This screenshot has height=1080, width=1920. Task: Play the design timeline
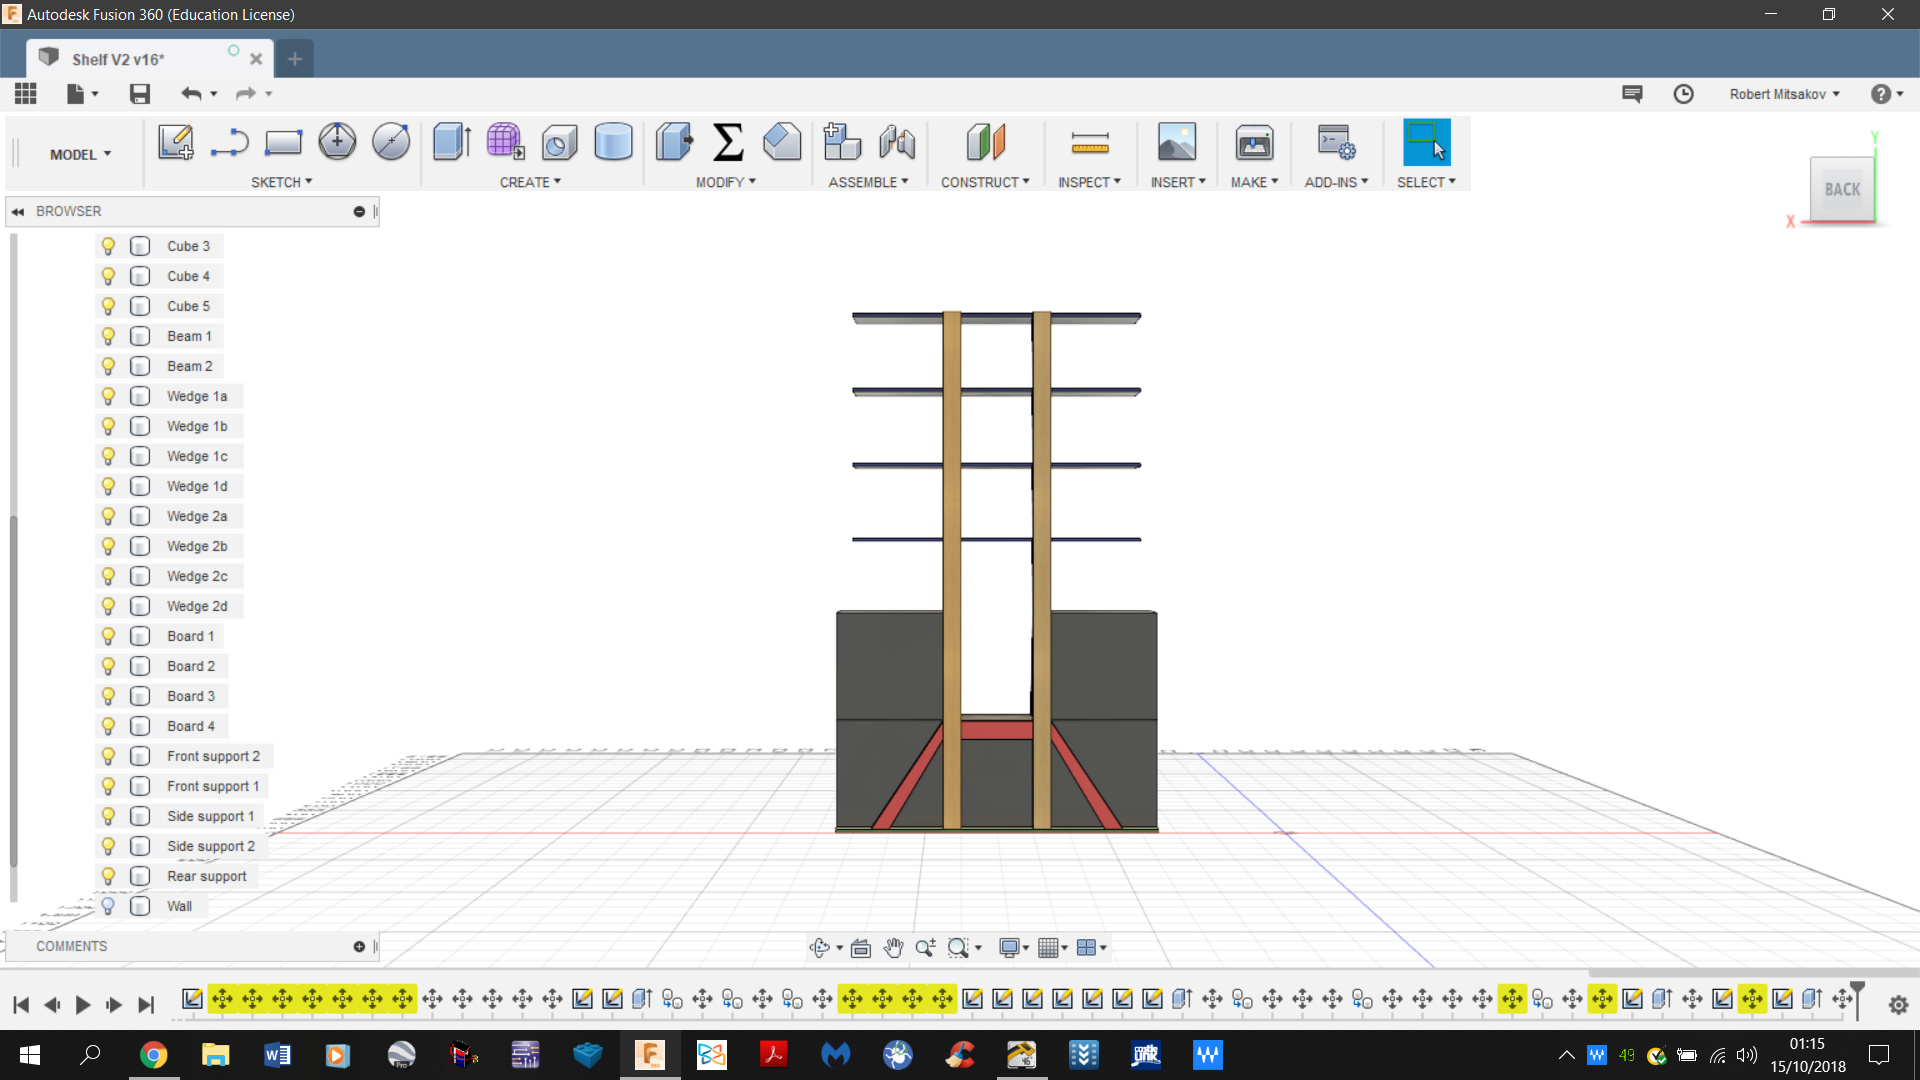coord(83,1005)
